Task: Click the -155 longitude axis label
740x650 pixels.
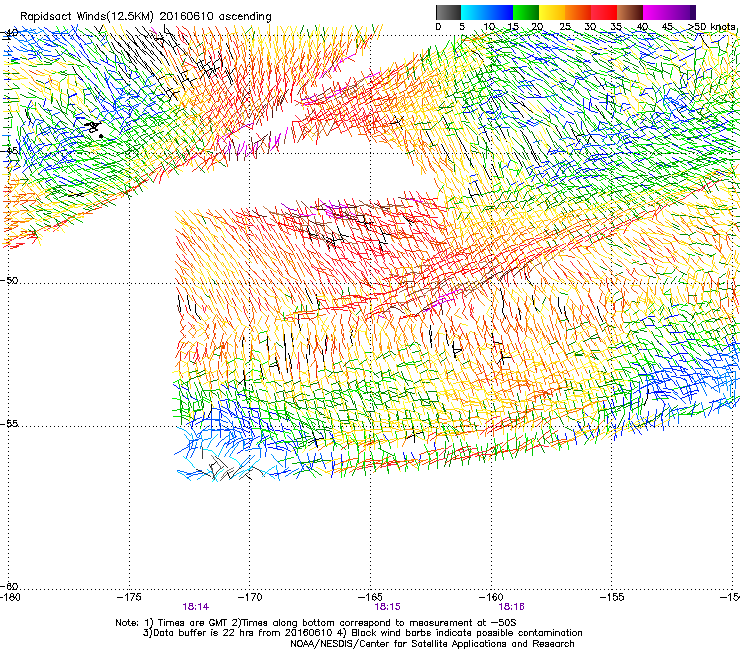Action: pos(612,597)
